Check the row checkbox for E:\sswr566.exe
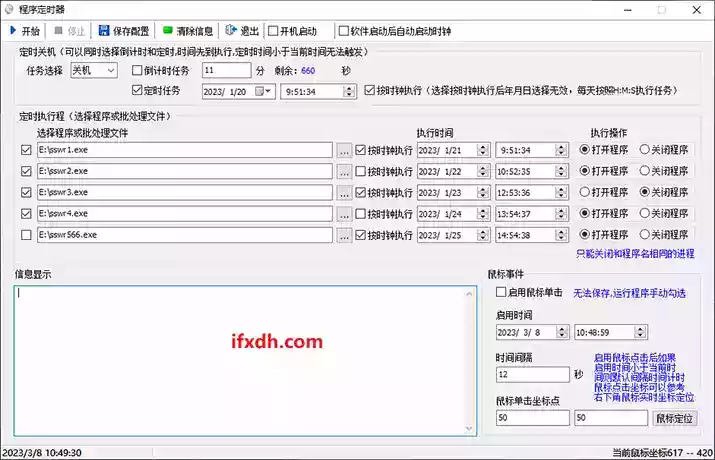The height and width of the screenshot is (460, 715). point(26,235)
